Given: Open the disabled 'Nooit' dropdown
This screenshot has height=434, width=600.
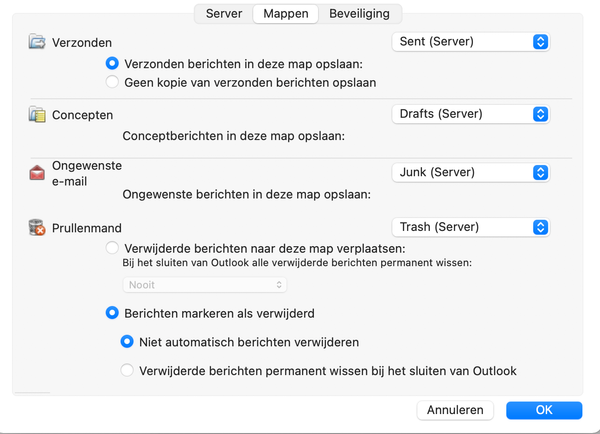Looking at the screenshot, I should [205, 285].
